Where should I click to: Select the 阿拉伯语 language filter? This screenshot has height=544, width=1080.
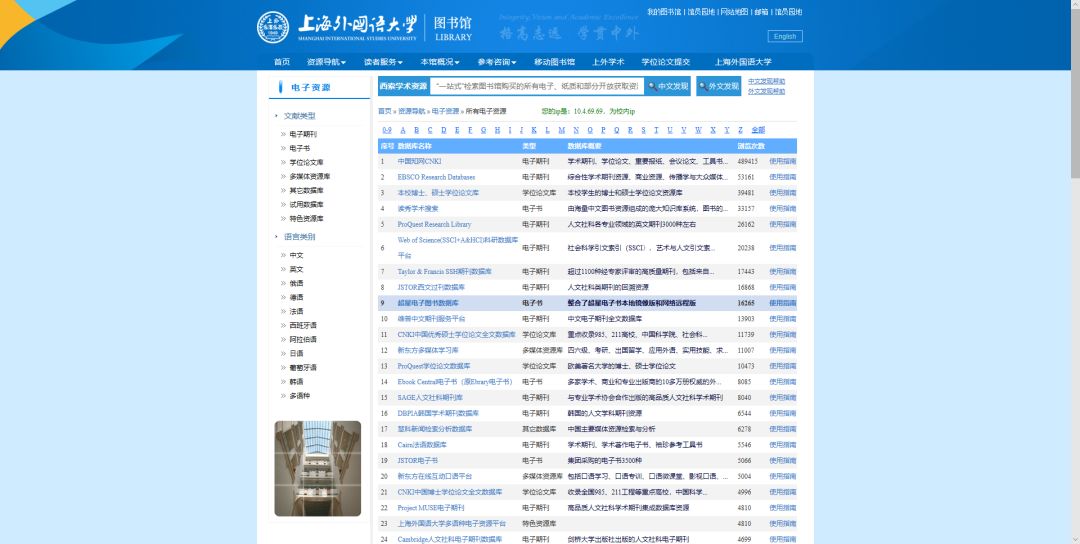point(303,339)
